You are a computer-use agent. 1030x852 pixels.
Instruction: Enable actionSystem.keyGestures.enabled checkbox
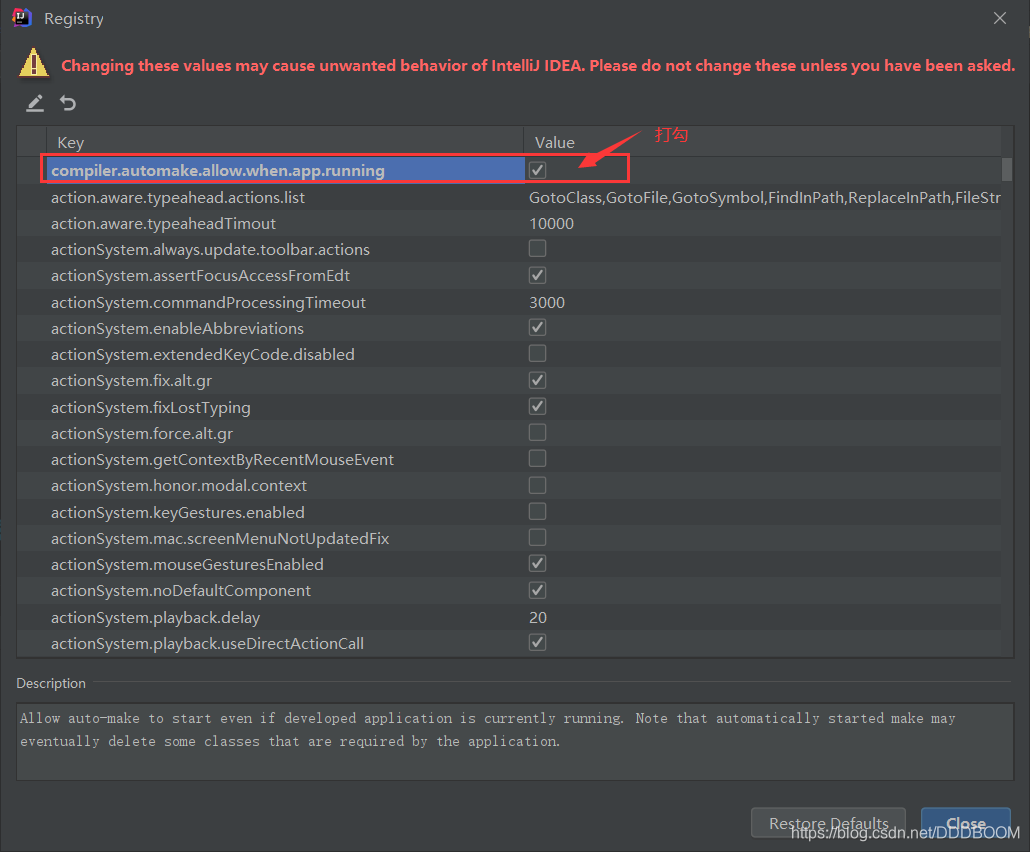point(537,512)
